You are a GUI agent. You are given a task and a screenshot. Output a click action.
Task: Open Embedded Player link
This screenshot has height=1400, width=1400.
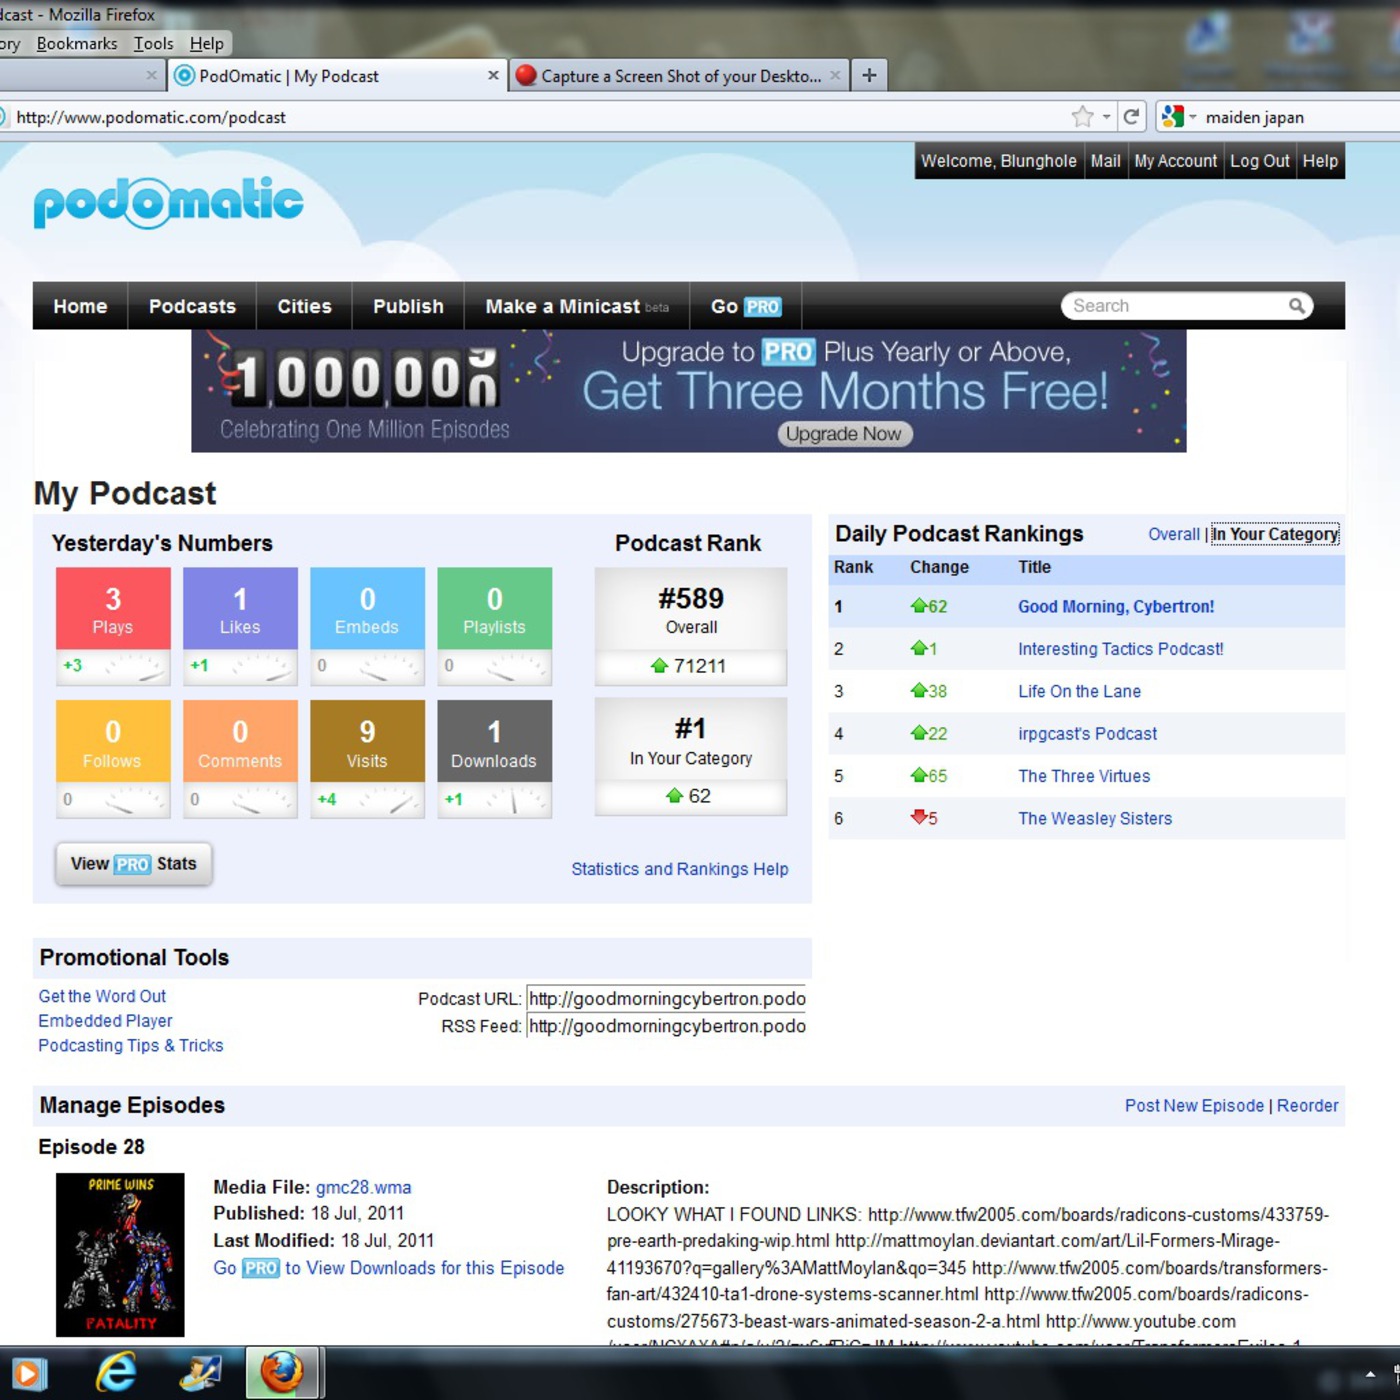click(105, 1021)
